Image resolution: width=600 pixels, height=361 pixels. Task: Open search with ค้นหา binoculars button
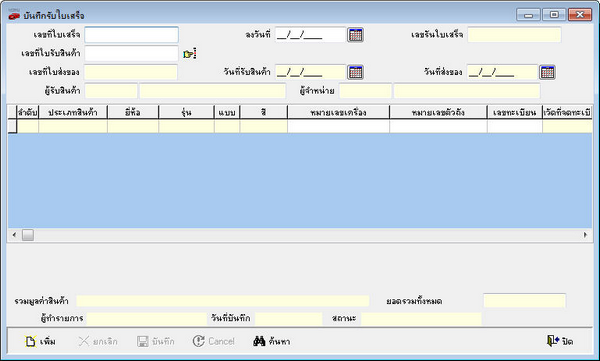tap(272, 341)
